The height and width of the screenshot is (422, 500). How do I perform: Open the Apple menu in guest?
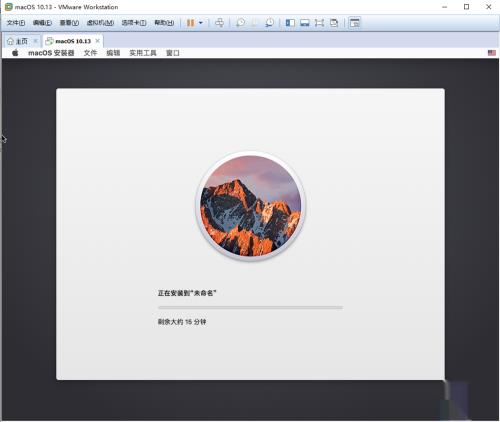coord(15,53)
